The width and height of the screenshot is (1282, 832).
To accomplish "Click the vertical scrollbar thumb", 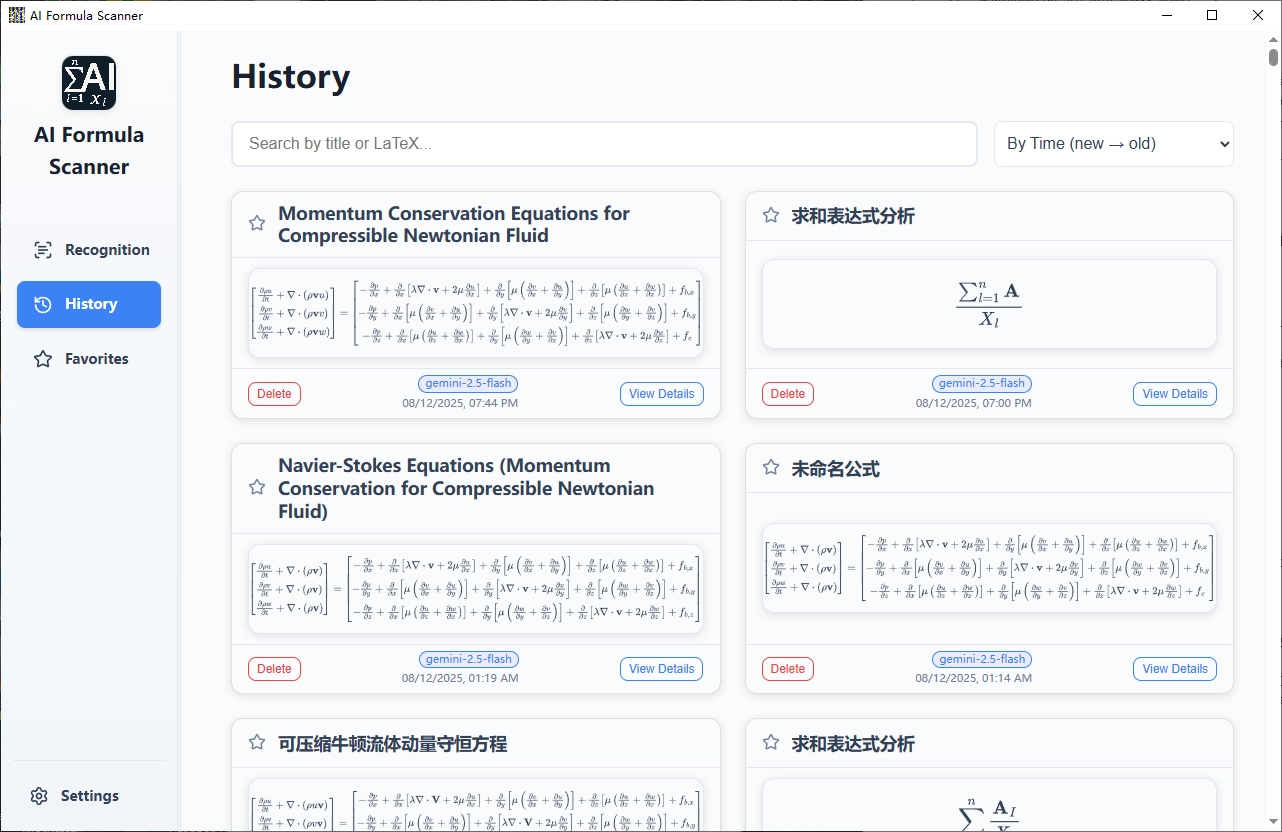I will coord(1274,57).
